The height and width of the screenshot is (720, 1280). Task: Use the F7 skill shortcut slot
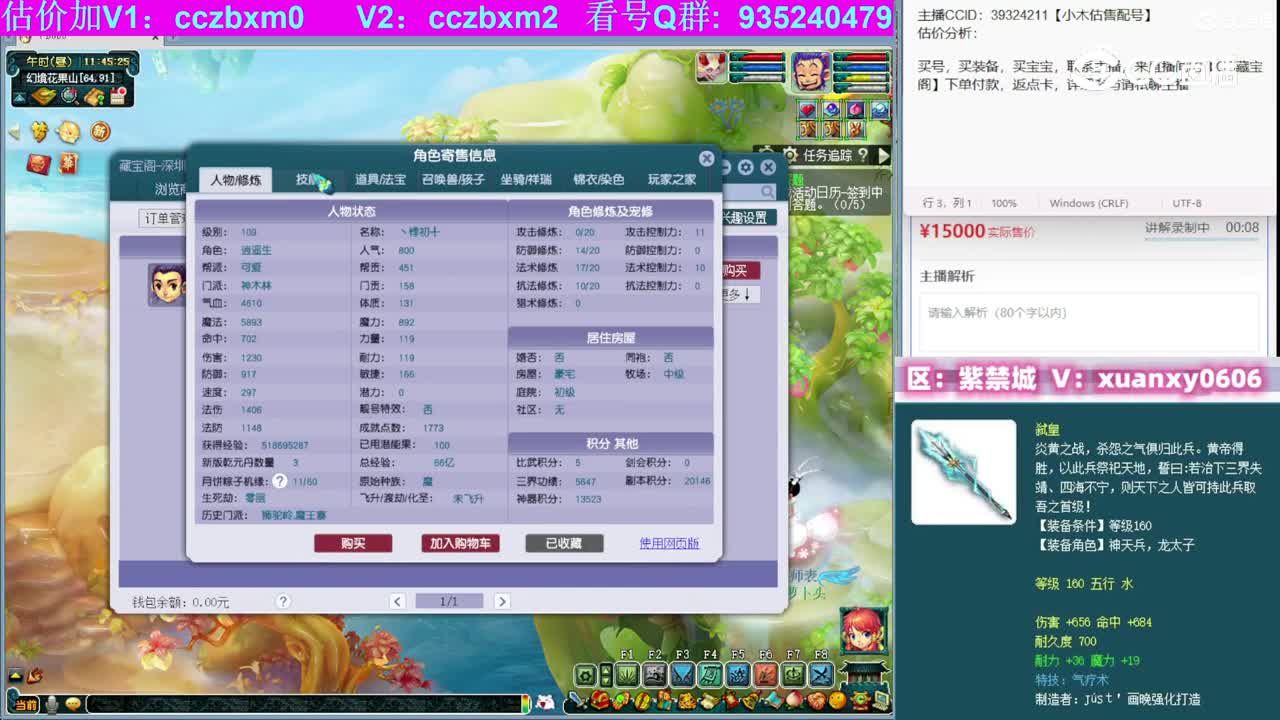tap(793, 675)
